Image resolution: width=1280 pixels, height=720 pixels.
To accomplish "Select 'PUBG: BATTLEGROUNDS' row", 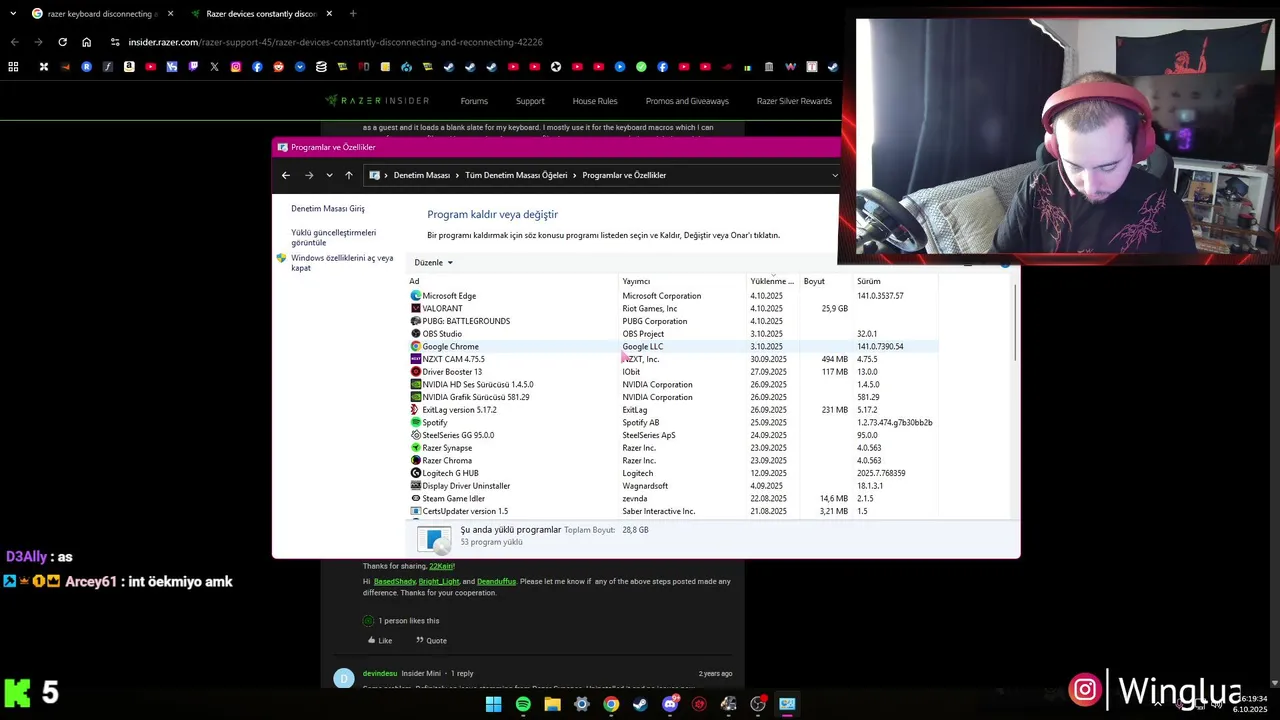I will 673,321.
